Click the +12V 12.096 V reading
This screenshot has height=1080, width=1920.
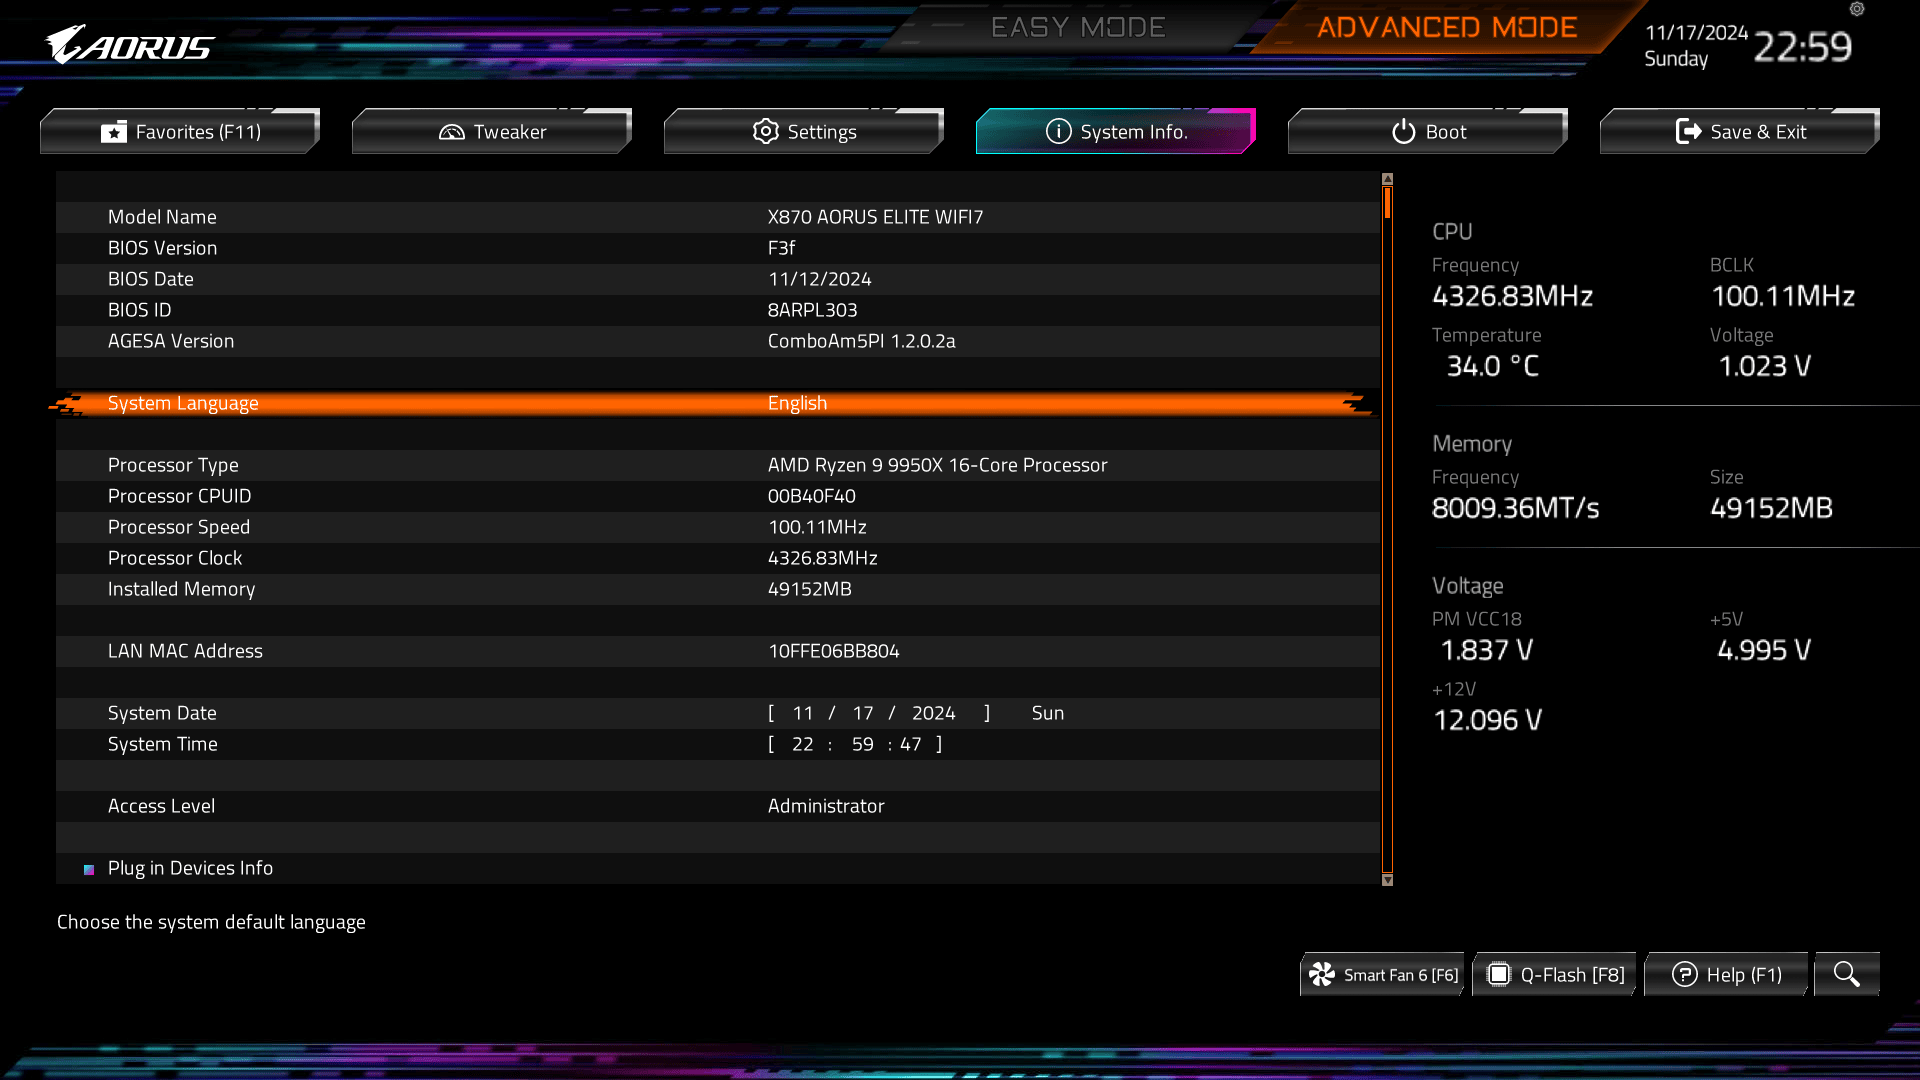(x=1487, y=720)
